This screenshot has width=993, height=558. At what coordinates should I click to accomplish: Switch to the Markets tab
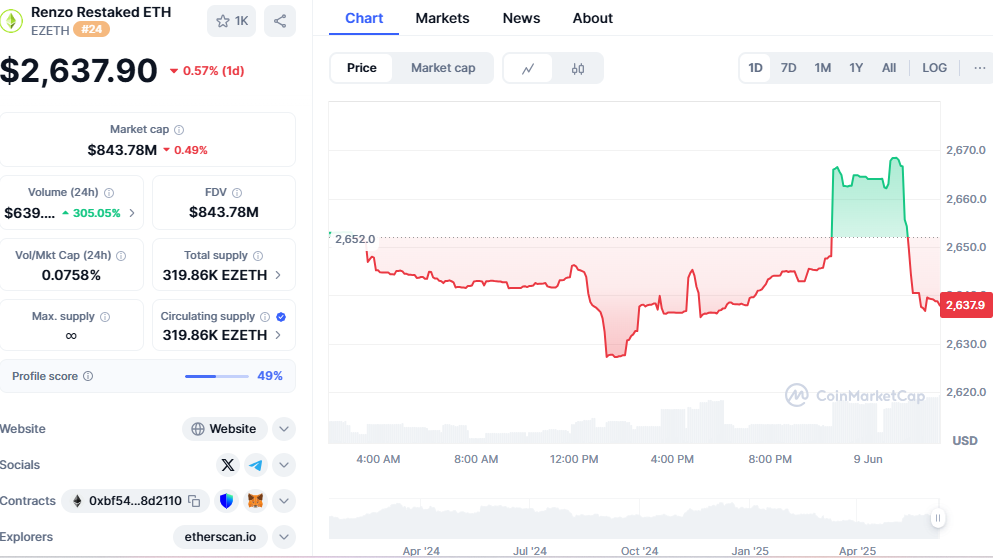click(x=442, y=18)
